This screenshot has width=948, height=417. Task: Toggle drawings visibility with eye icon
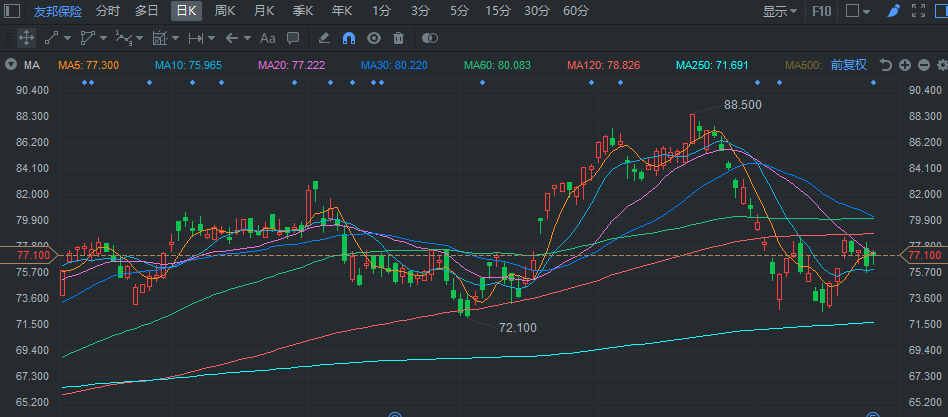coord(374,38)
